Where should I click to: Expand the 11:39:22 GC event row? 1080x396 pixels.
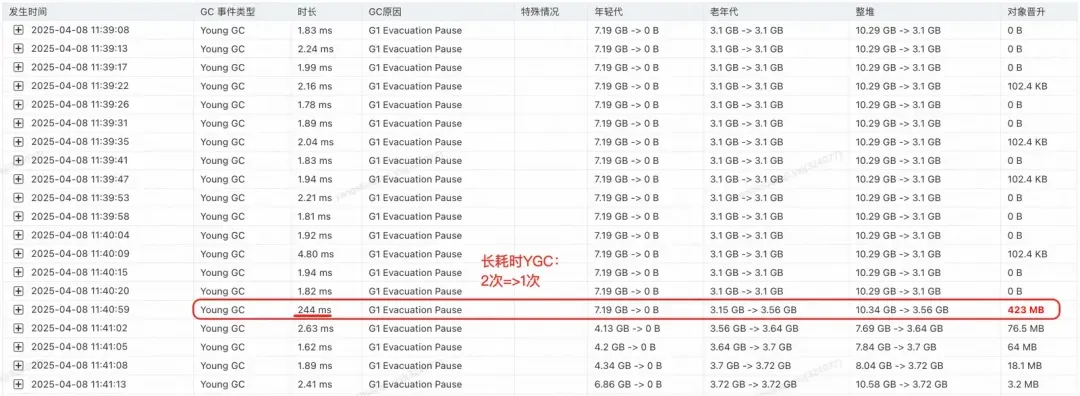19,86
